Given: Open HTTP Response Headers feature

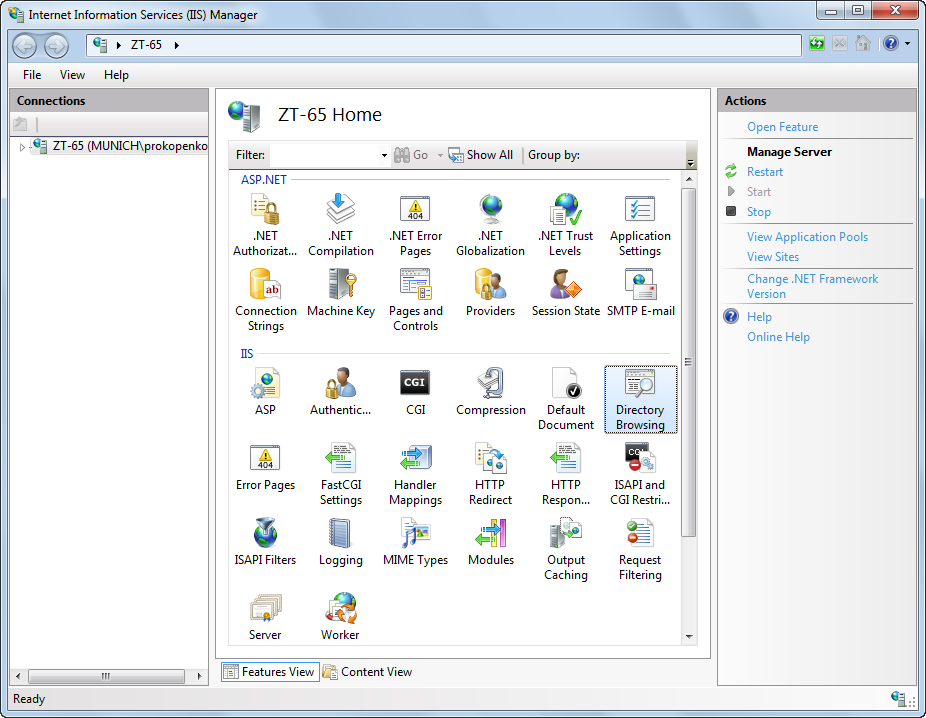Looking at the screenshot, I should point(565,474).
